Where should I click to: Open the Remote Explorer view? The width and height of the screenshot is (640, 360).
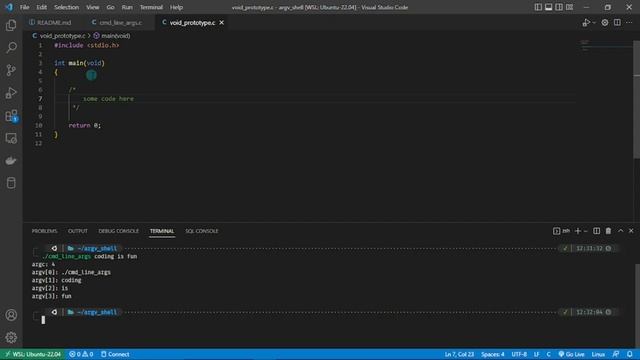tap(11, 138)
